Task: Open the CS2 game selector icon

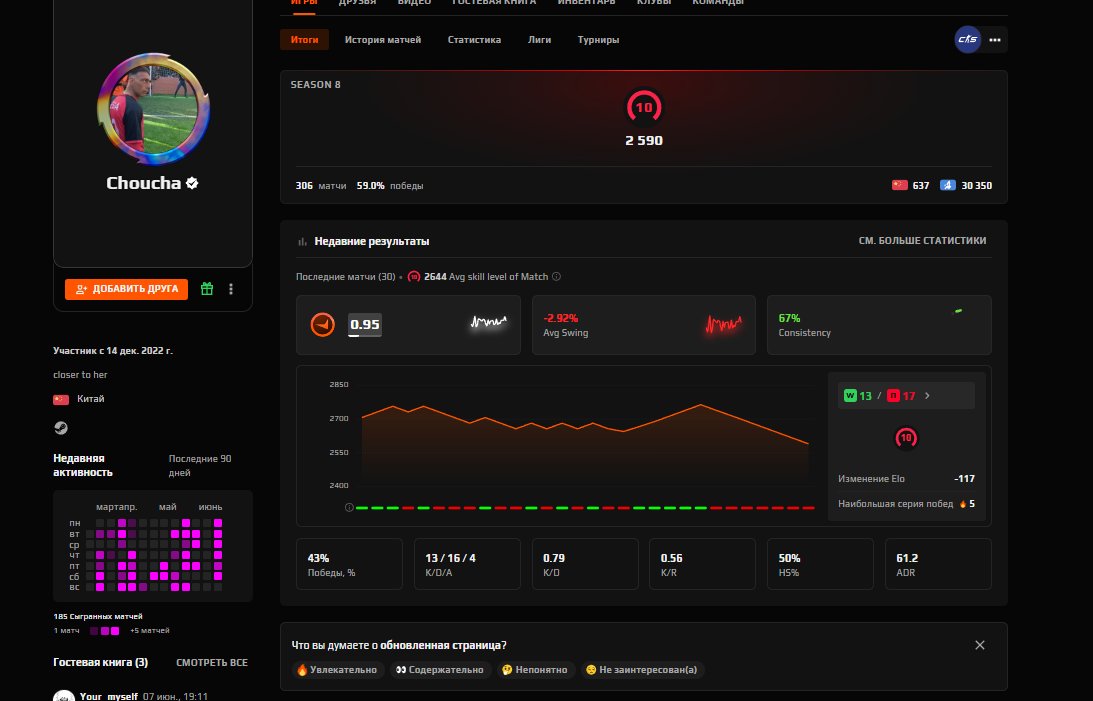Action: [968, 40]
